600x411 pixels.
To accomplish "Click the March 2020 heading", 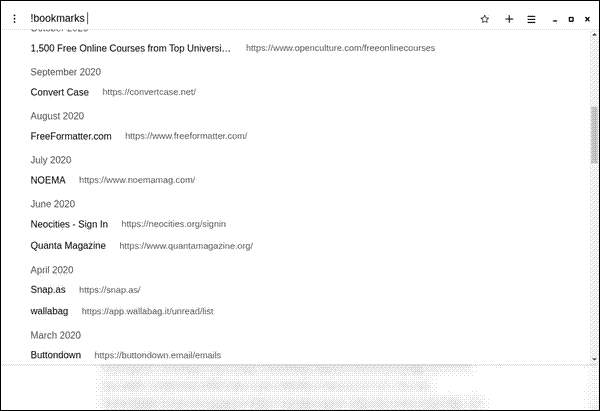I will pyautogui.click(x=55, y=335).
